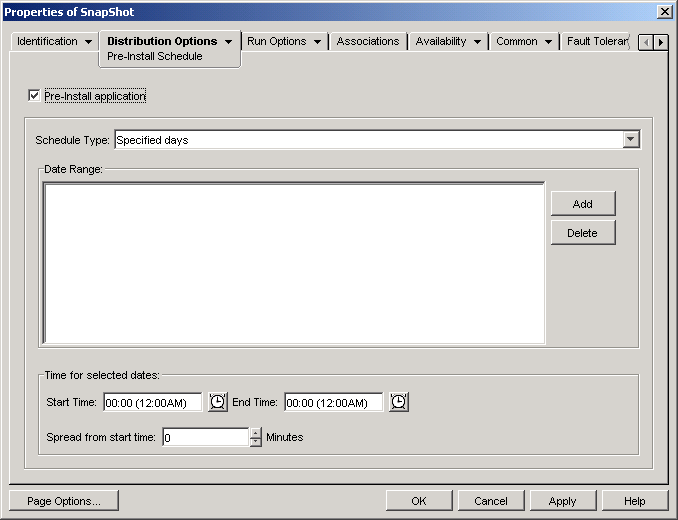Open the Run Options dropdown arrow
Viewport: 678px width, 520px height.
click(x=317, y=42)
